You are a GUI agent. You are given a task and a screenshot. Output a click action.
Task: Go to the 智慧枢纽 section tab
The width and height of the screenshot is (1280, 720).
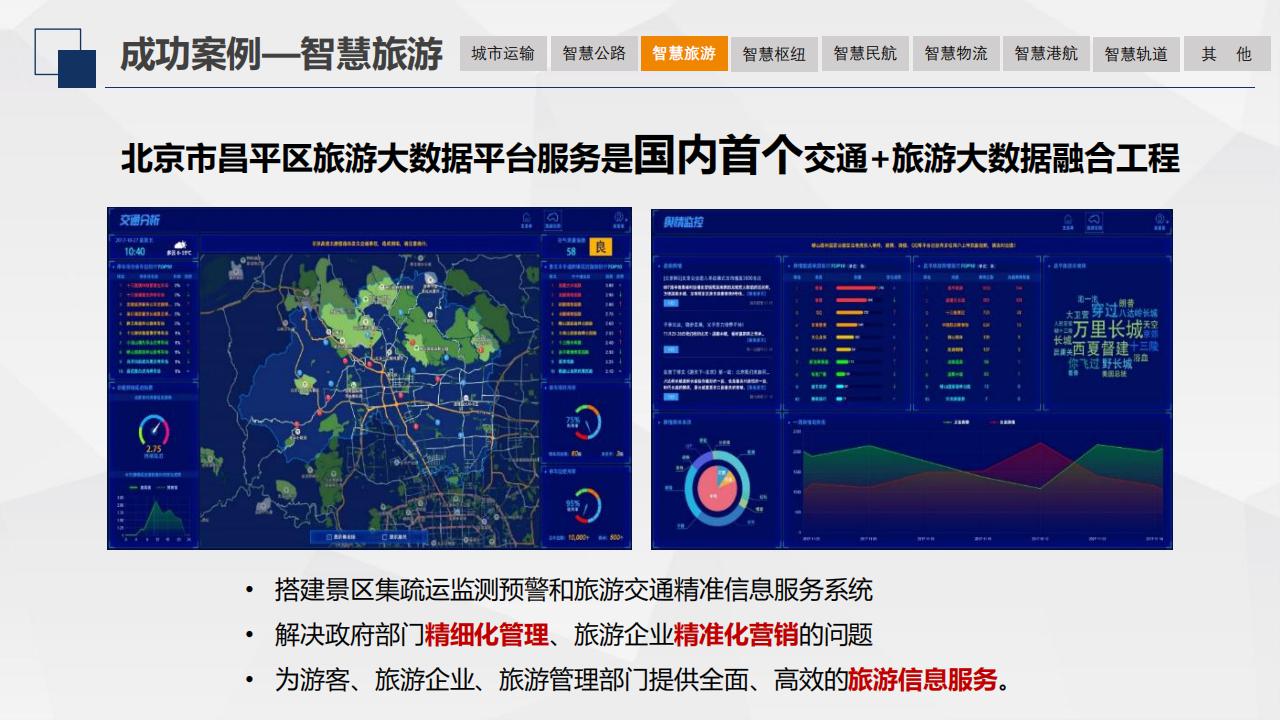point(774,54)
